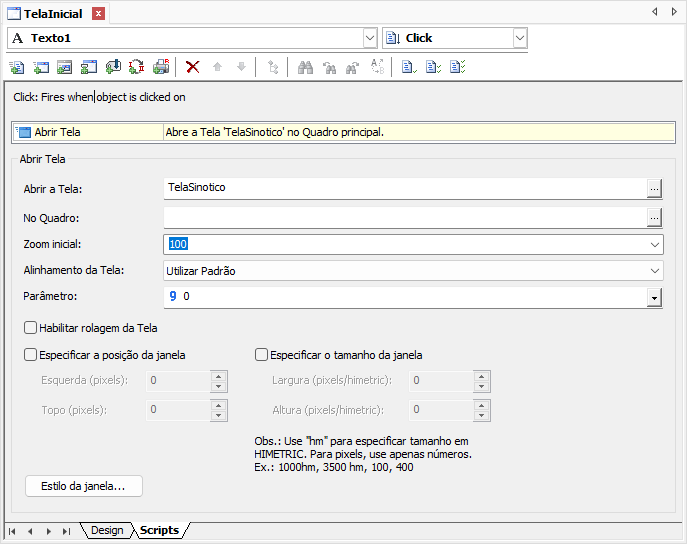Check 'Especificar a posição da janela'
This screenshot has height=544, width=687.
click(30, 354)
